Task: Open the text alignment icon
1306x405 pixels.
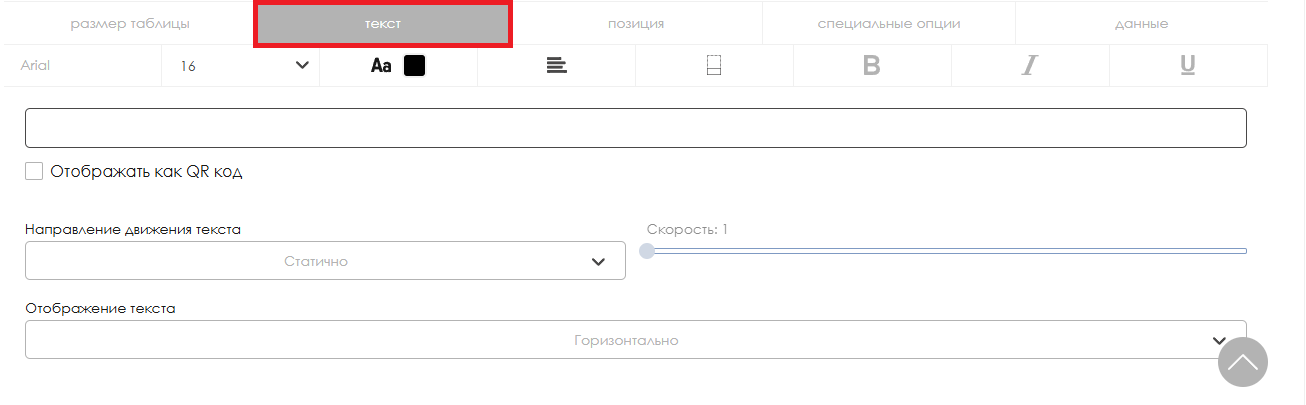Action: 557,66
